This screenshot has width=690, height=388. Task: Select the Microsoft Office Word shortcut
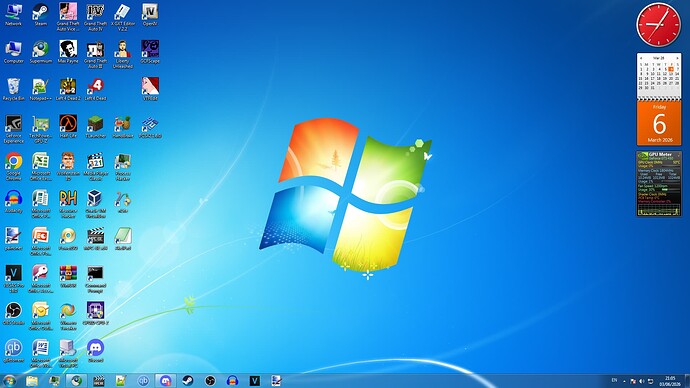coord(40,353)
